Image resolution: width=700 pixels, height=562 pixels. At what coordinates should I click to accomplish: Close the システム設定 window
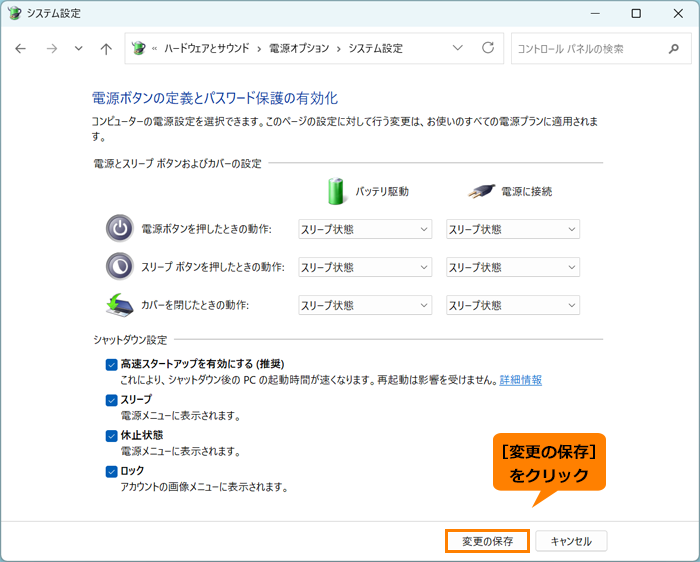pyautogui.click(x=678, y=13)
